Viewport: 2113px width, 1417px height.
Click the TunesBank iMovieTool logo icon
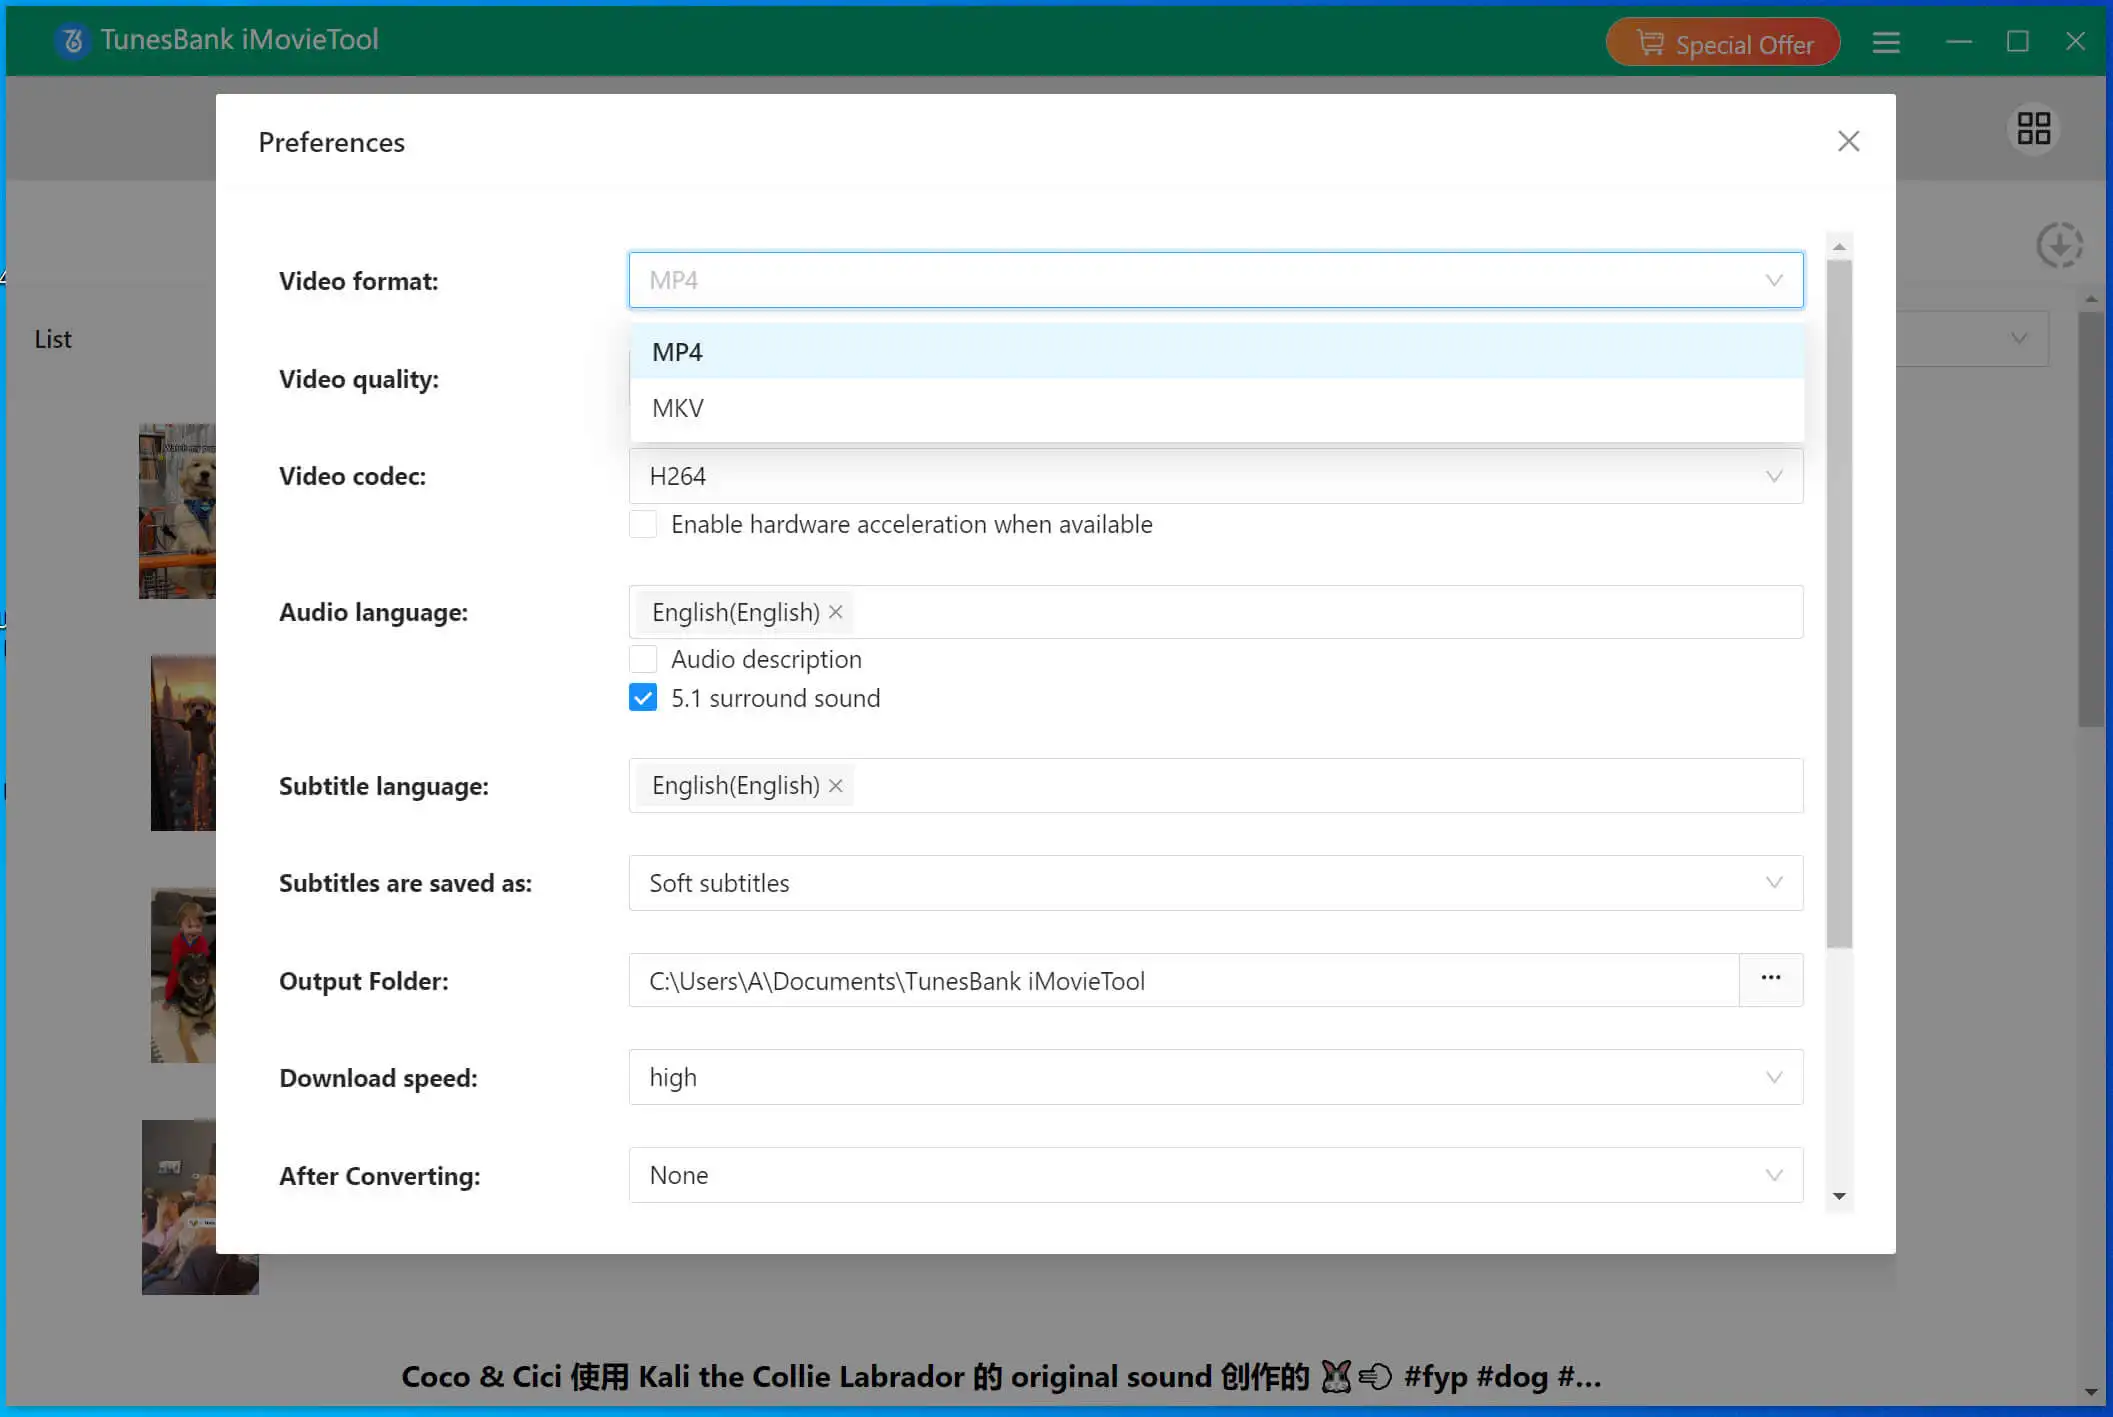click(72, 41)
